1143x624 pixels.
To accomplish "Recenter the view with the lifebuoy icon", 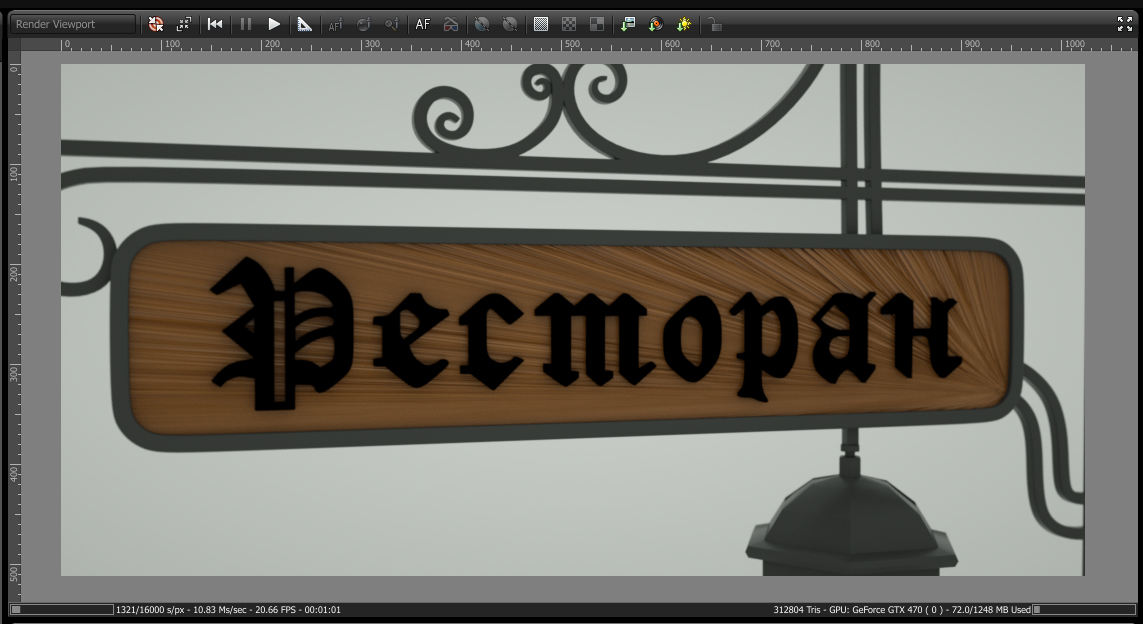I will pyautogui.click(x=156, y=24).
